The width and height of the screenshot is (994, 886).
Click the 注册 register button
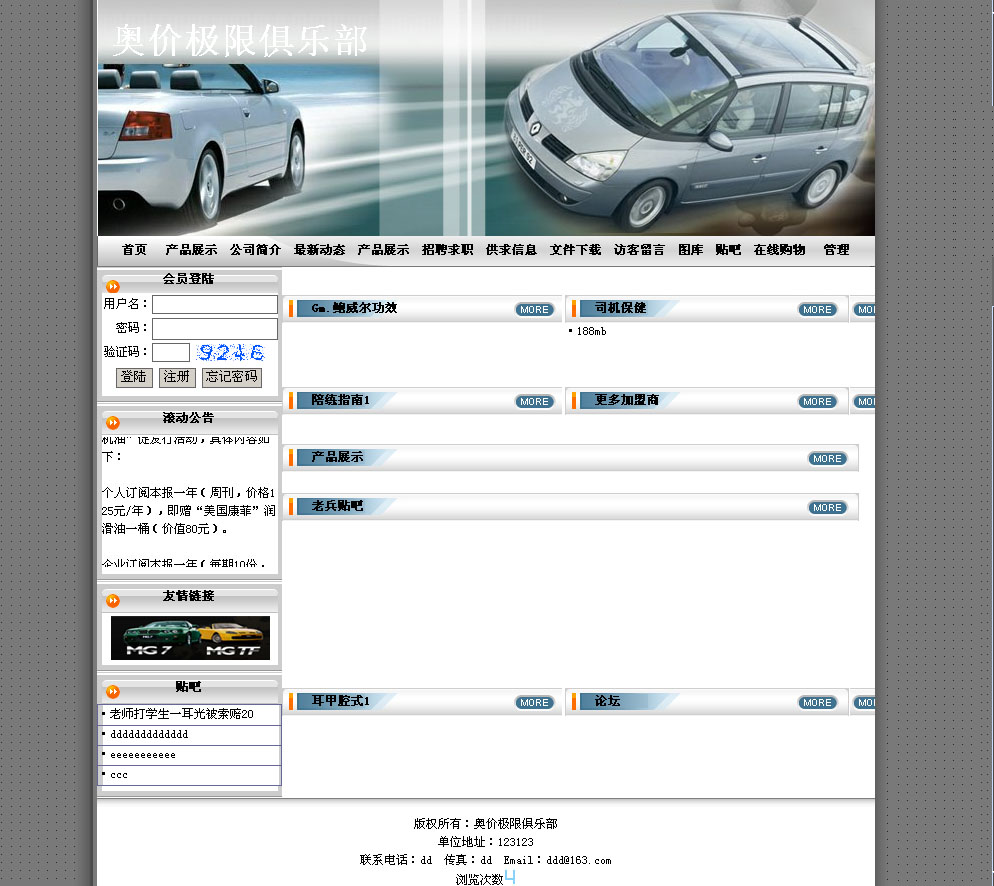177,377
